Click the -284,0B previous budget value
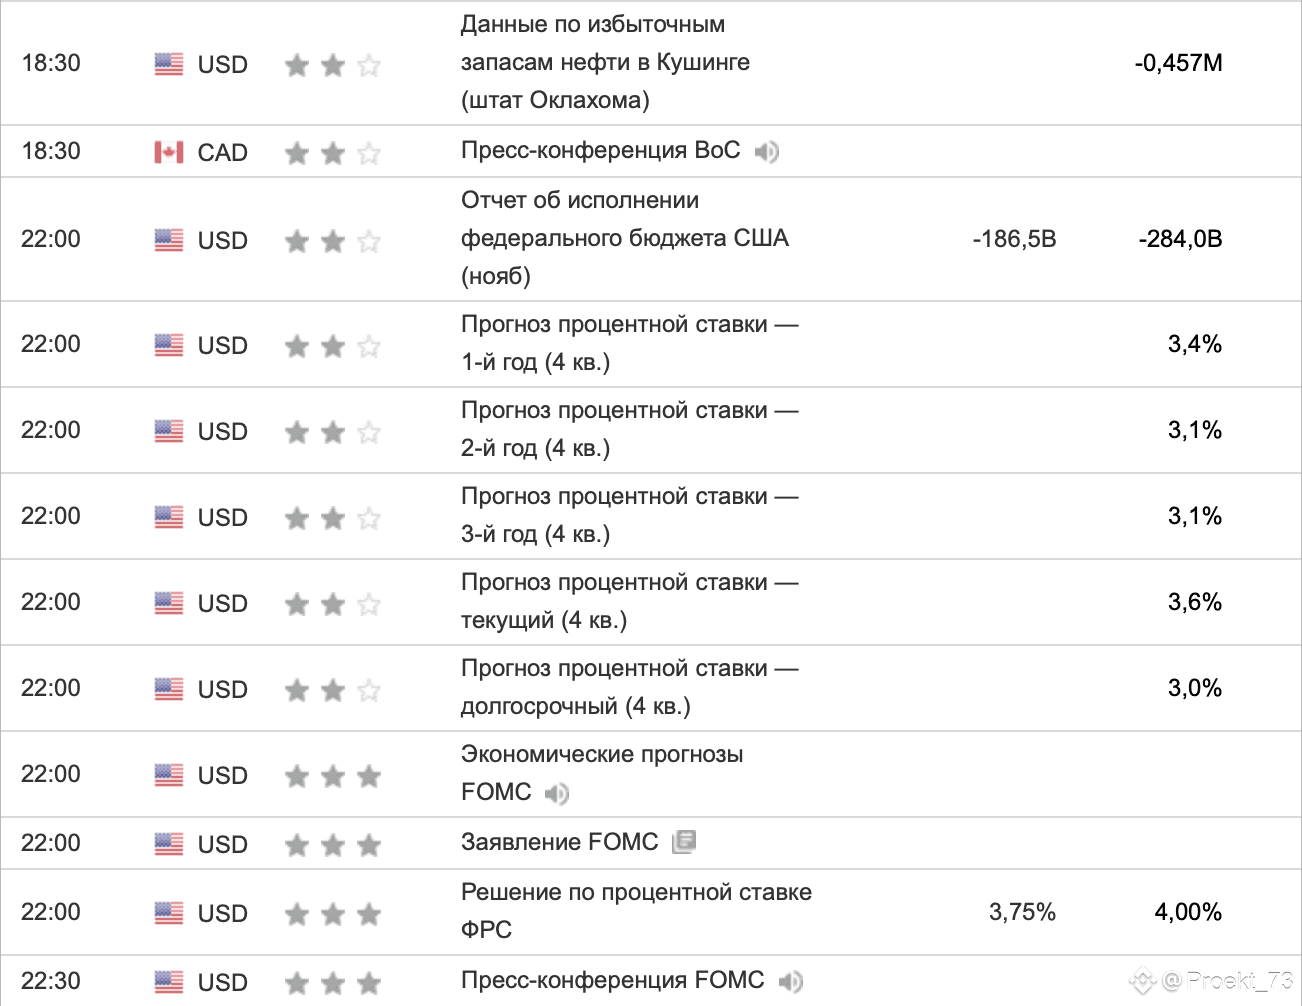This screenshot has width=1302, height=1006. click(1180, 239)
